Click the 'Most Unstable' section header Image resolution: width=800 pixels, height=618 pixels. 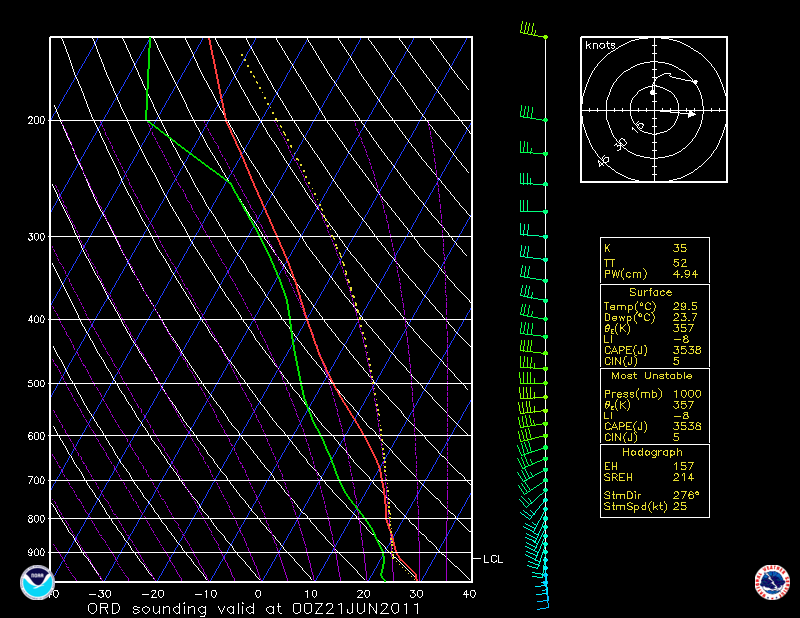[x=652, y=376]
